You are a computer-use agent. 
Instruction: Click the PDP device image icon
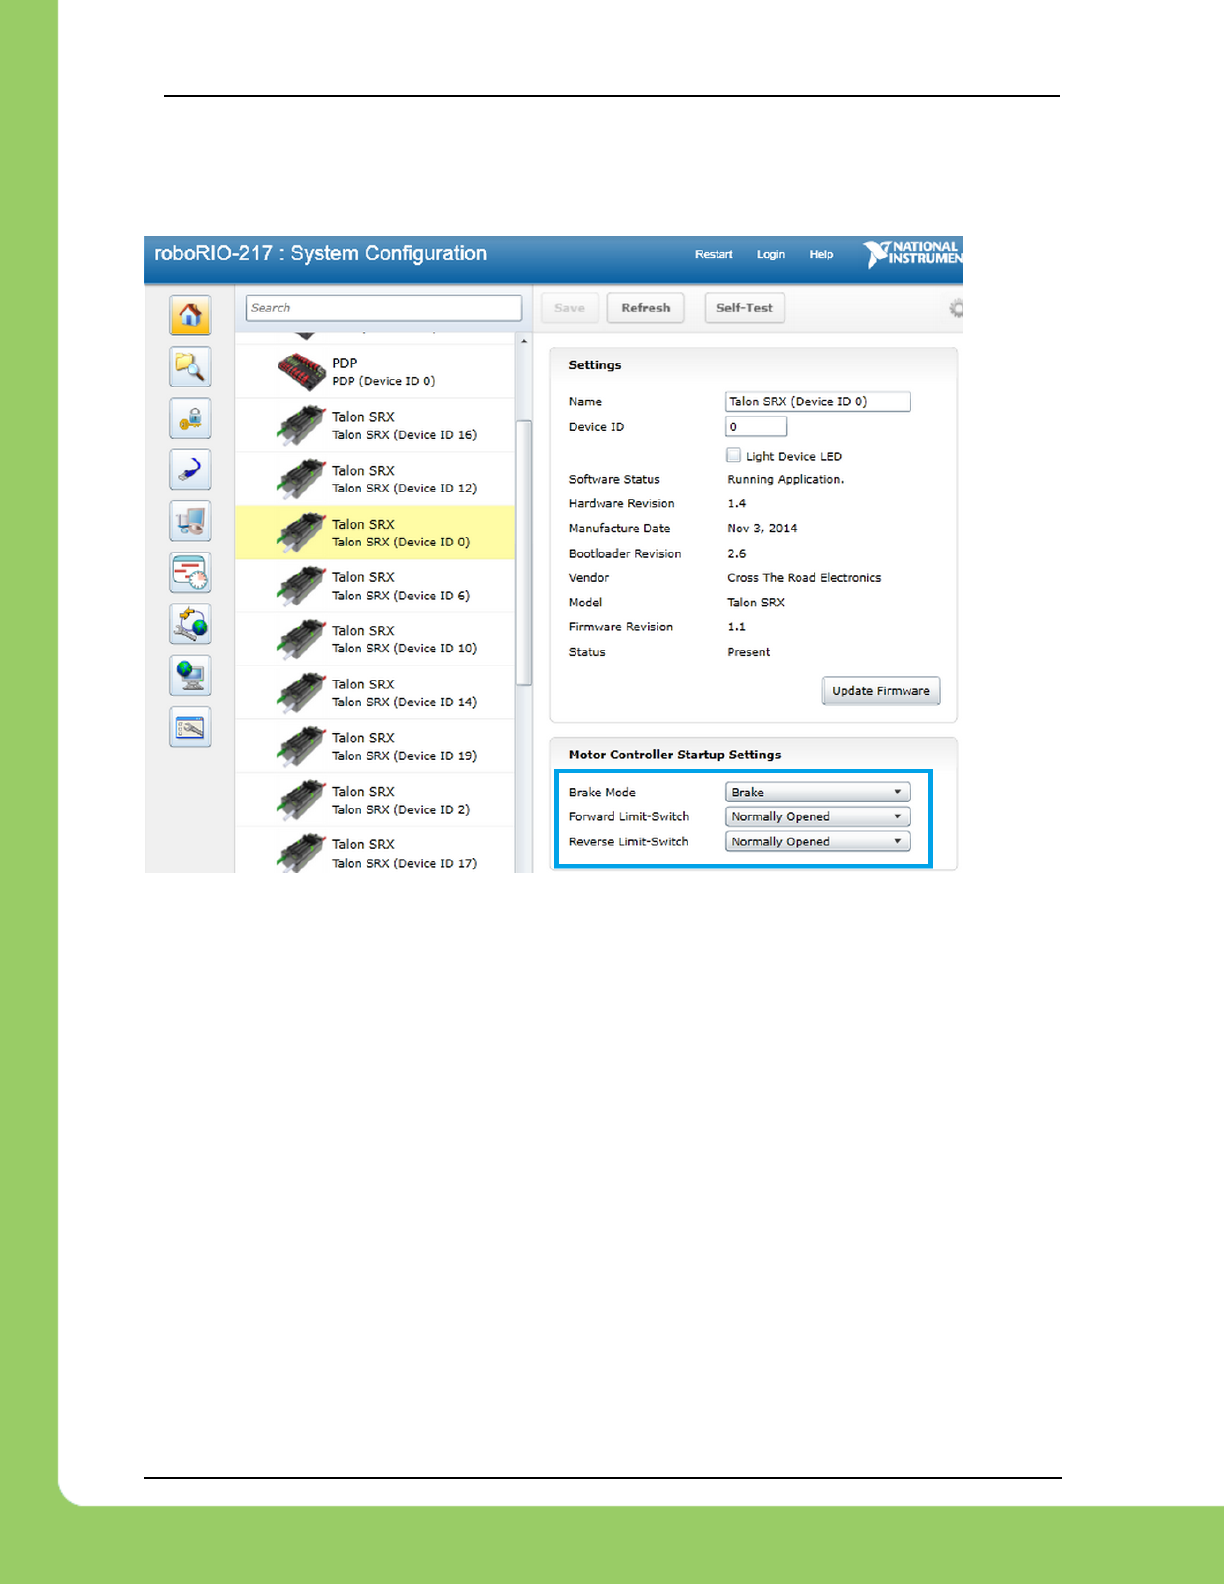click(x=302, y=372)
